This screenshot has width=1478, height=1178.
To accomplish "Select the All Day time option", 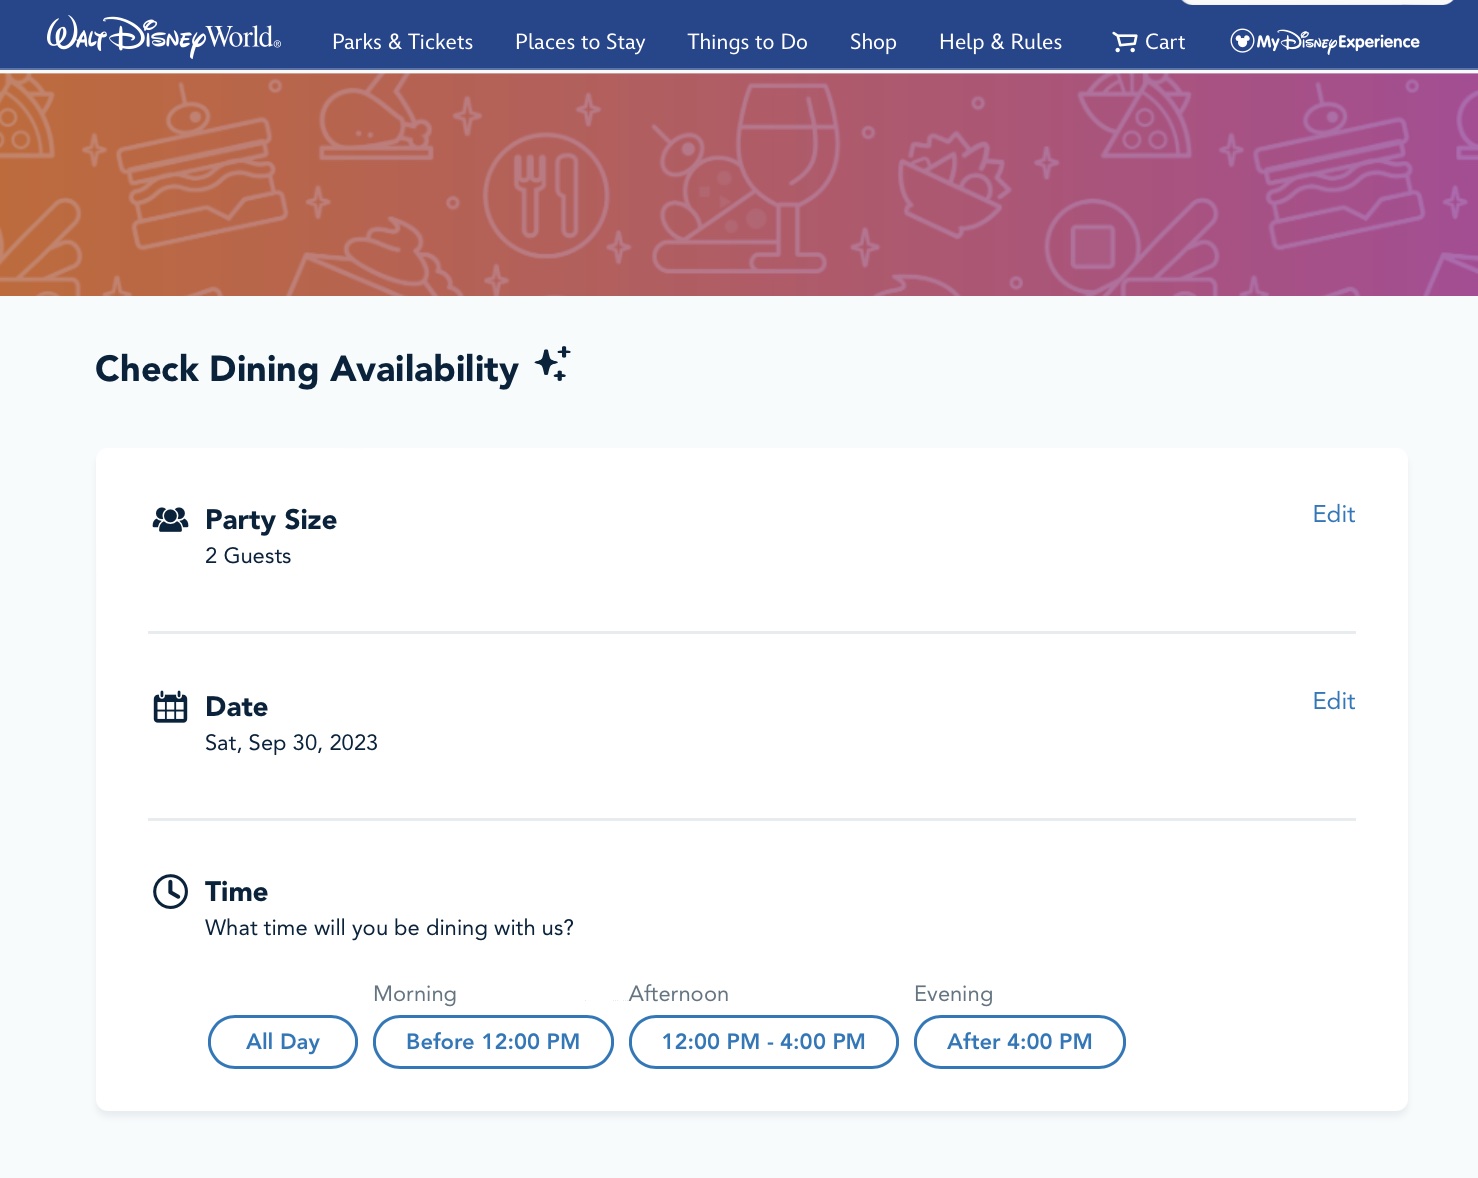I will tap(282, 1041).
